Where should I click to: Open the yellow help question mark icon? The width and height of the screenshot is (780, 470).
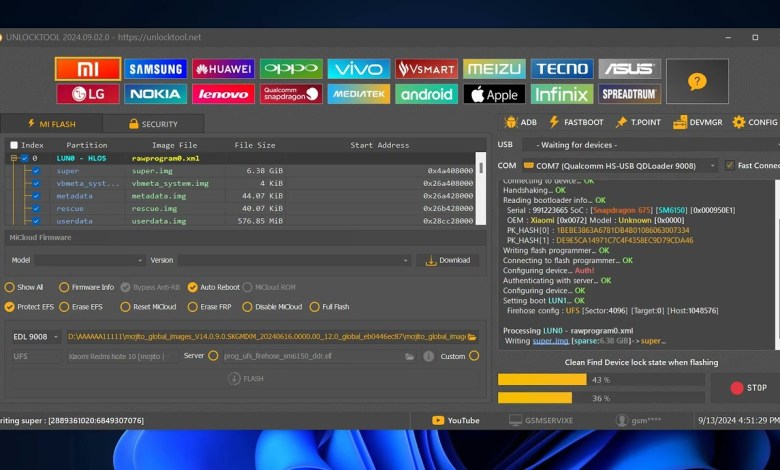pyautogui.click(x=697, y=82)
